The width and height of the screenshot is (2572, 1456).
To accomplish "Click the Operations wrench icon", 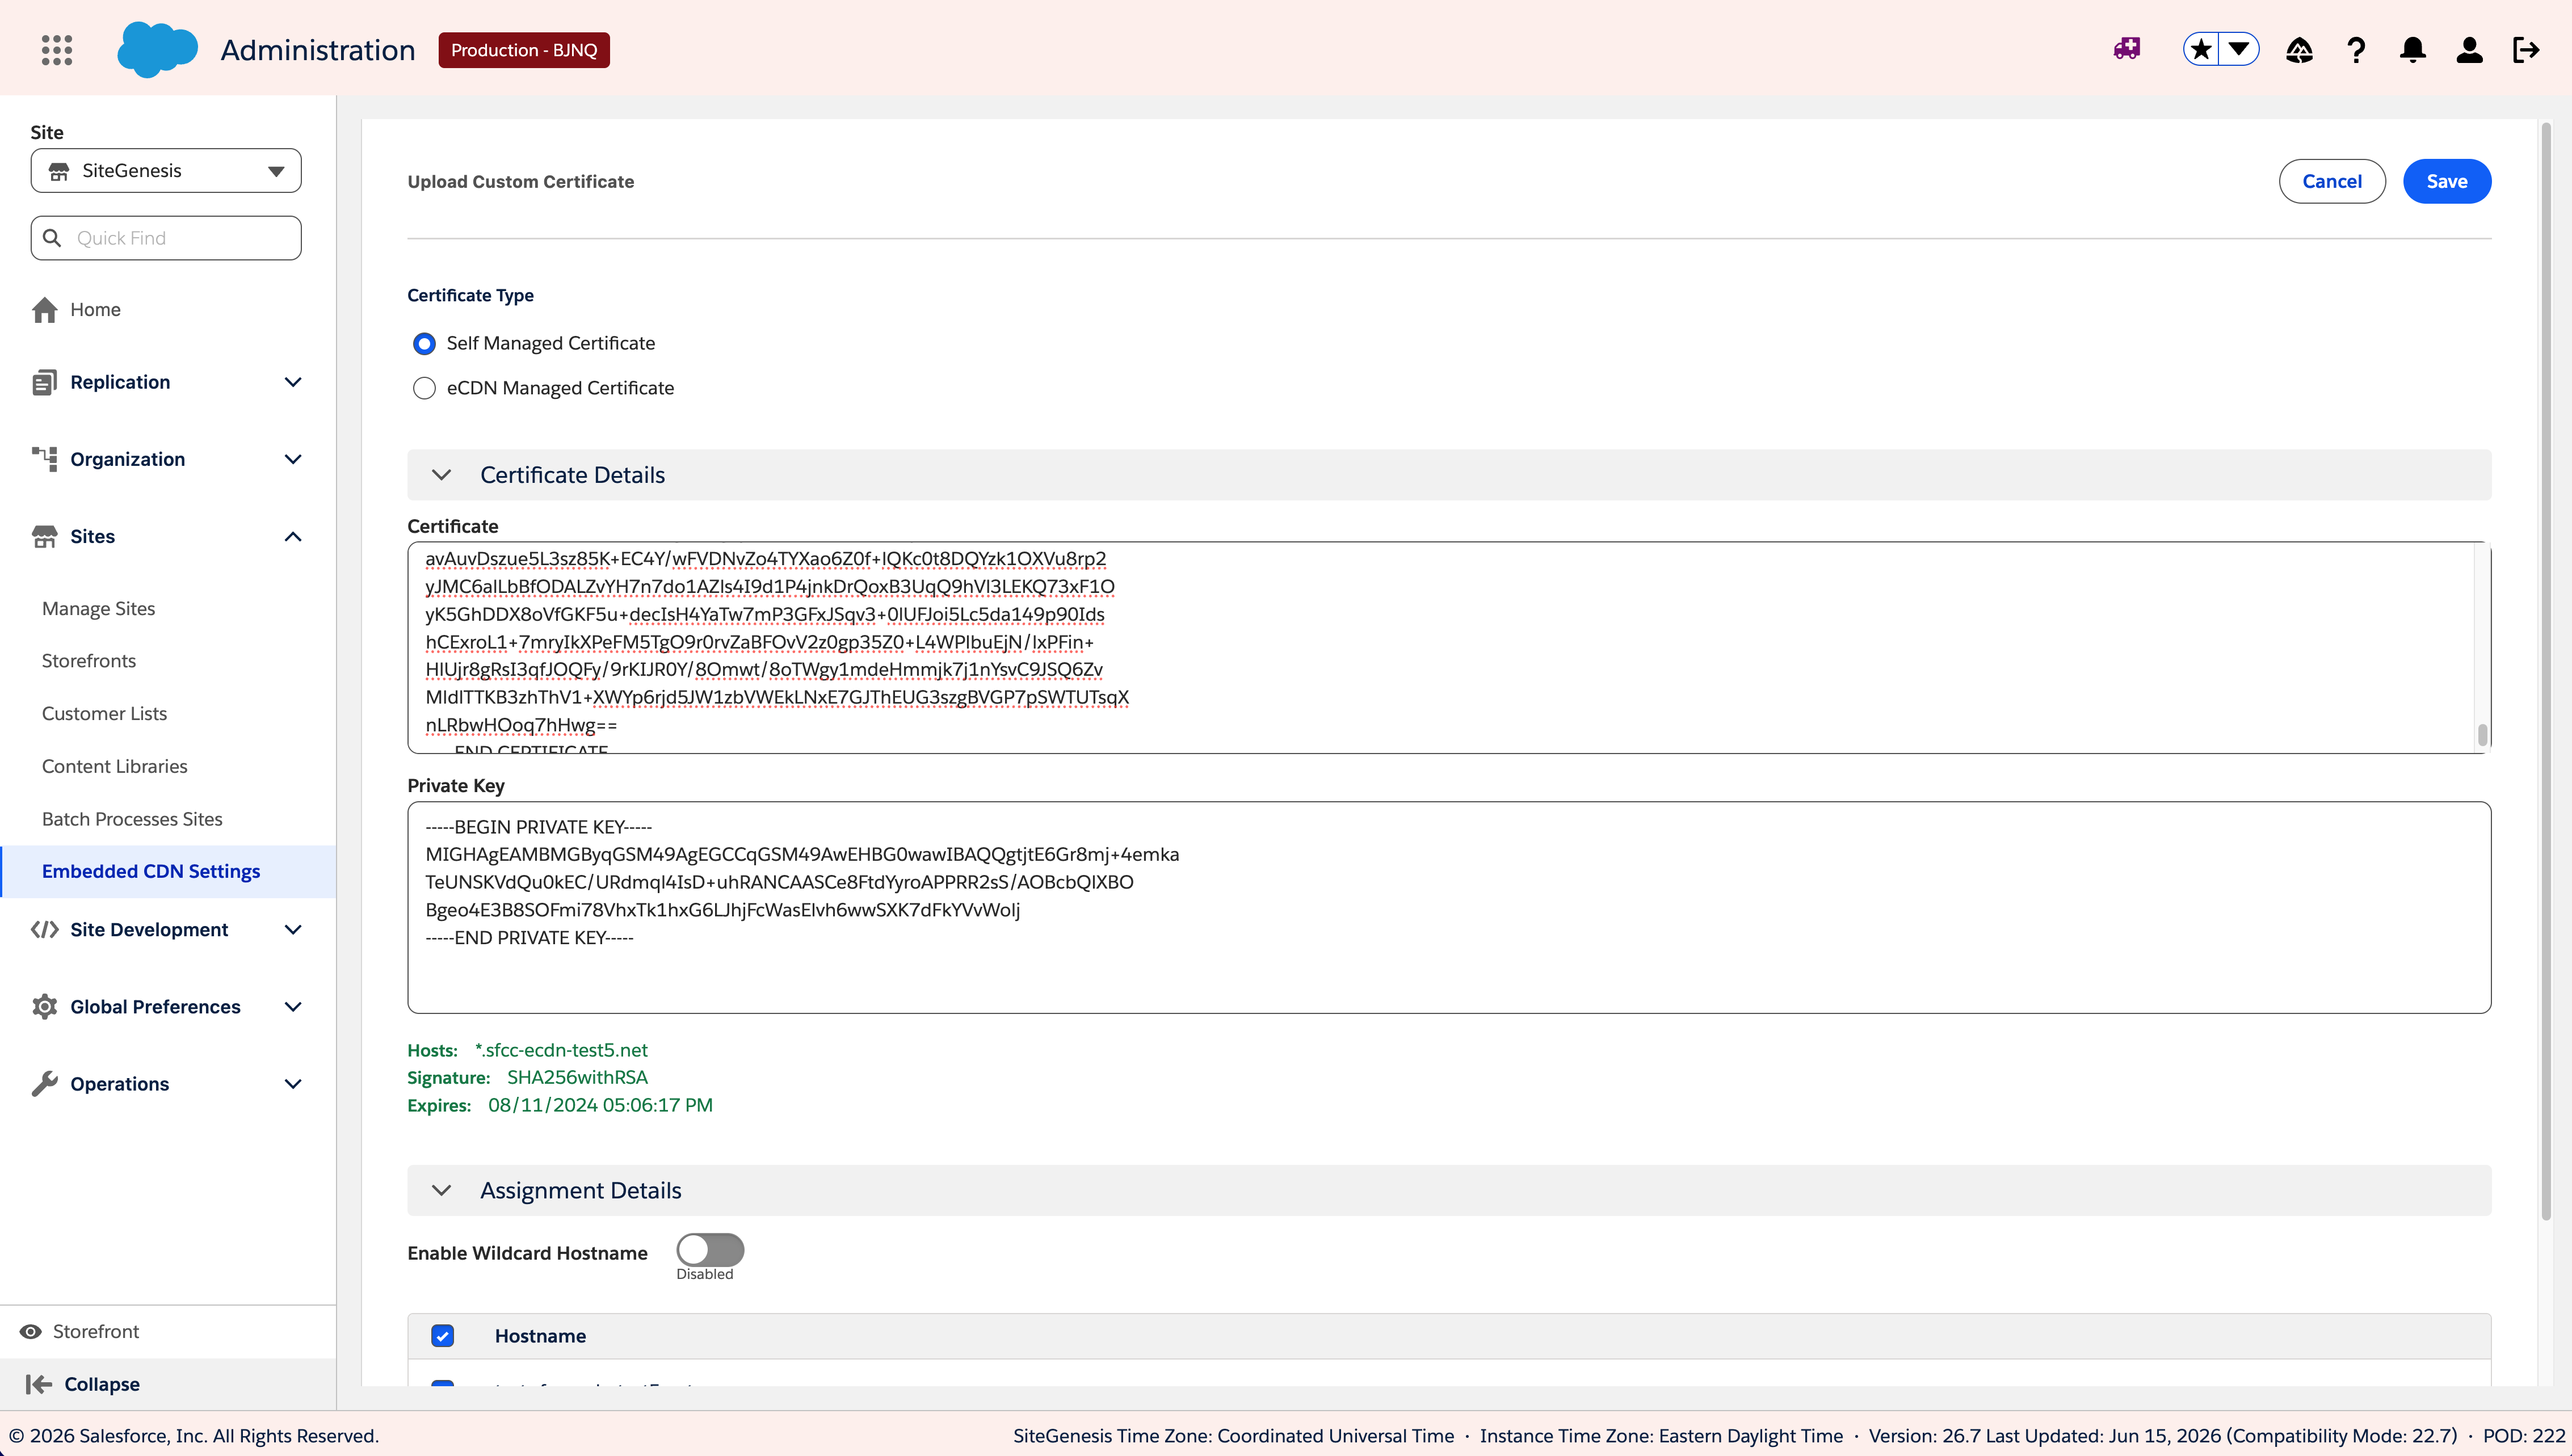I will [45, 1084].
